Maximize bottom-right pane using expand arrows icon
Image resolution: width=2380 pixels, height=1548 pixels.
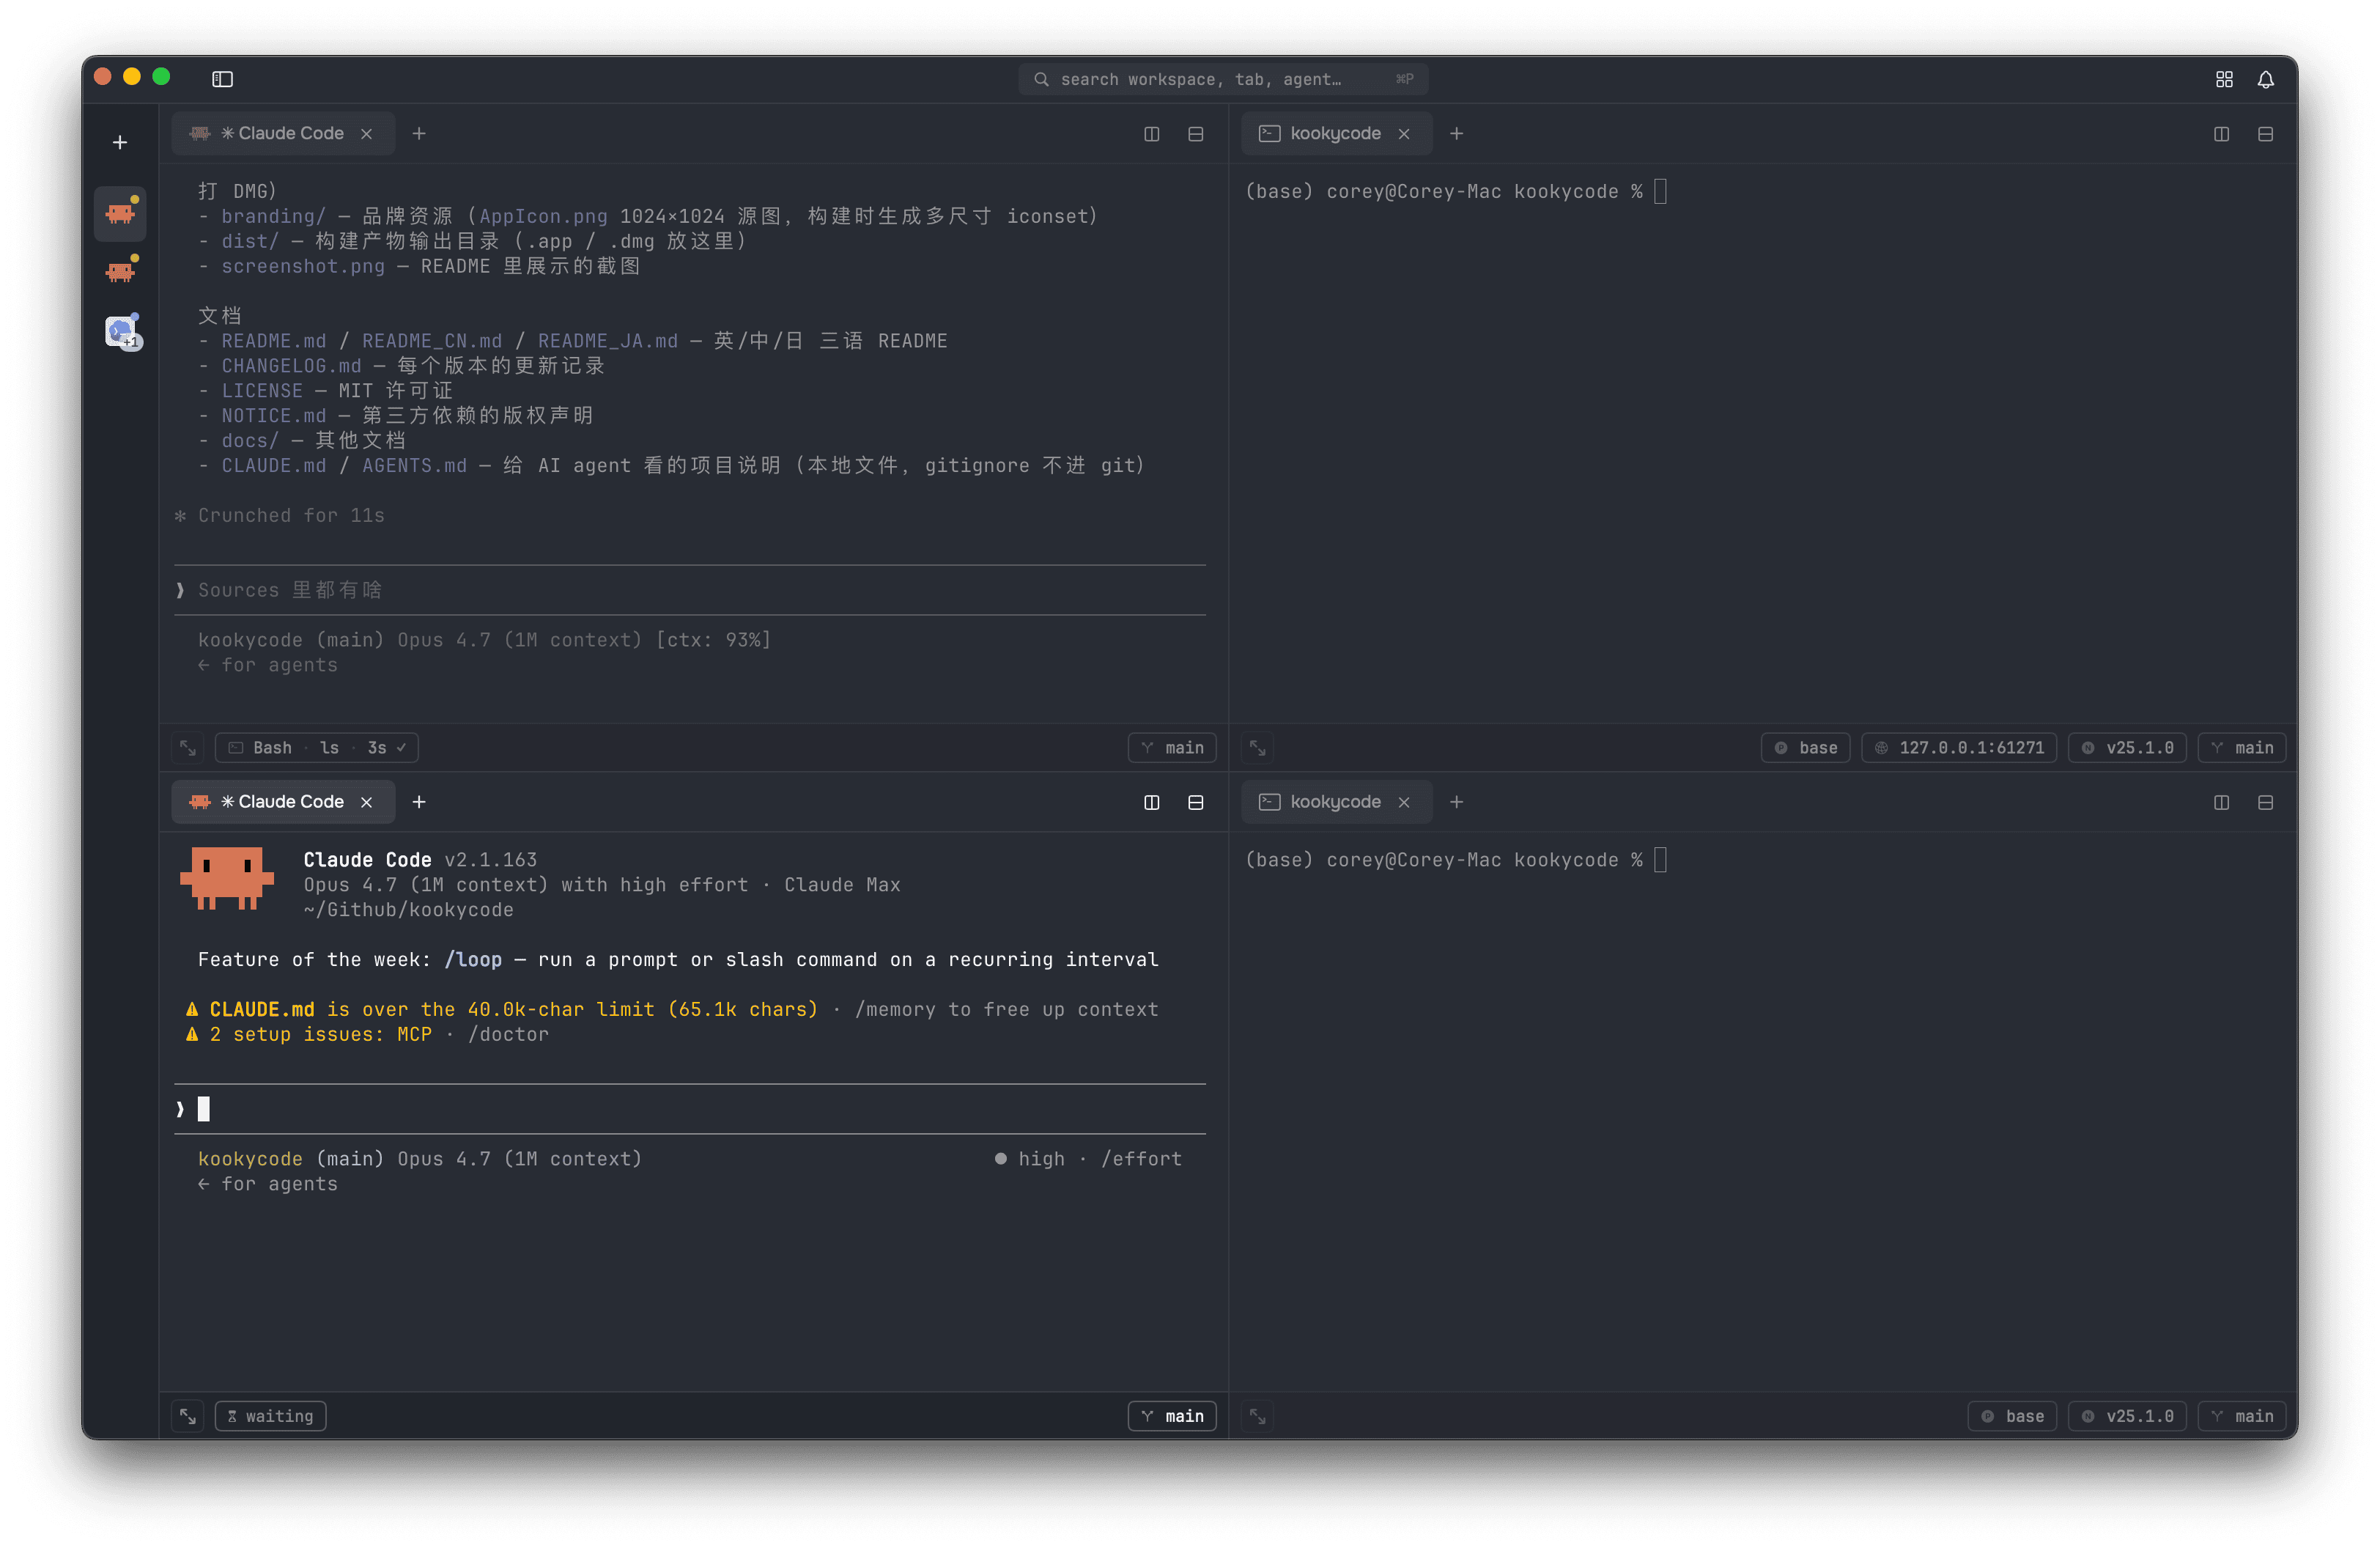[1258, 1417]
